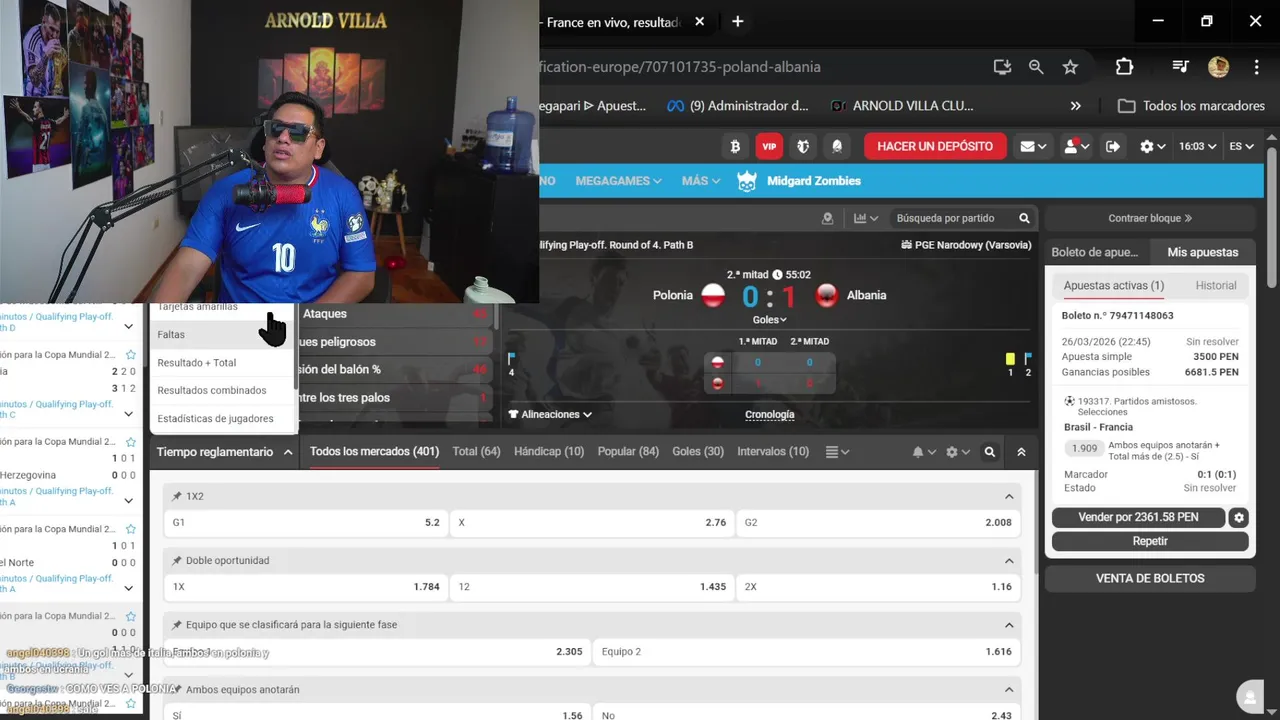Open the Chrome media control icon
The image size is (1280, 720).
click(1180, 67)
